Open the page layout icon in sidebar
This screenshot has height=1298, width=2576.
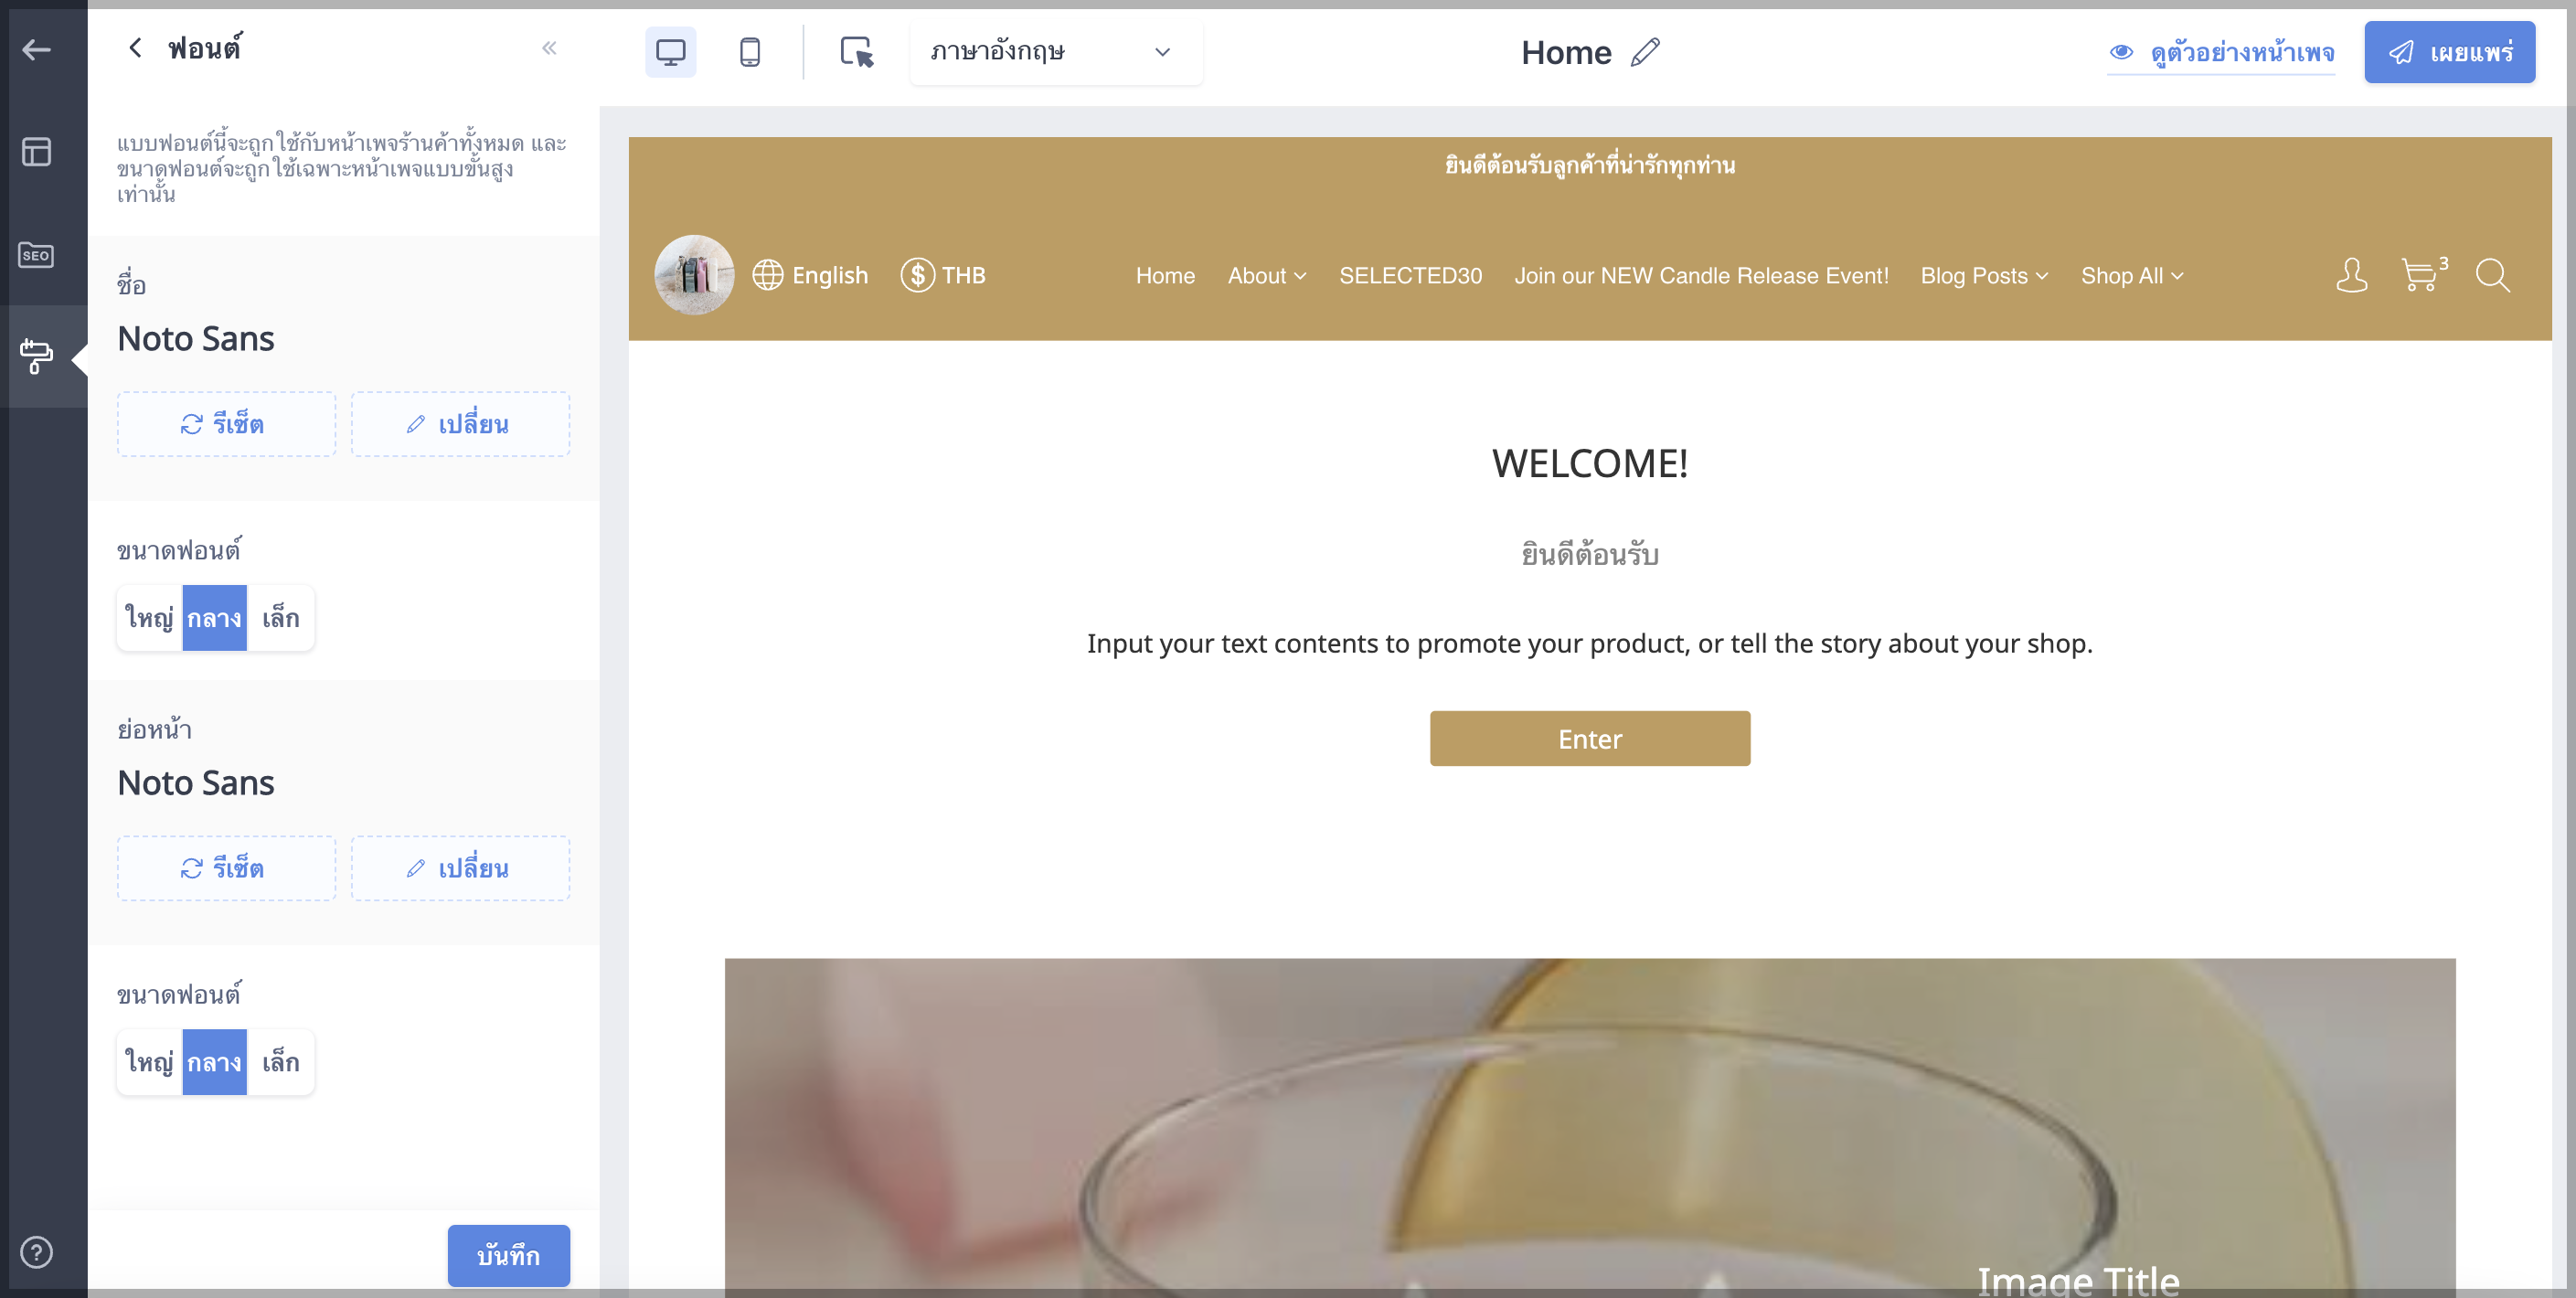[x=36, y=152]
